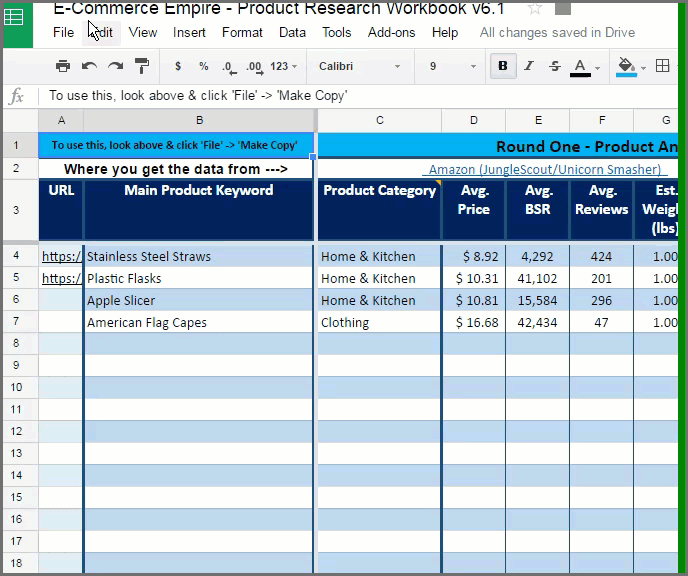
Task: Click the Print icon
Action: point(63,66)
